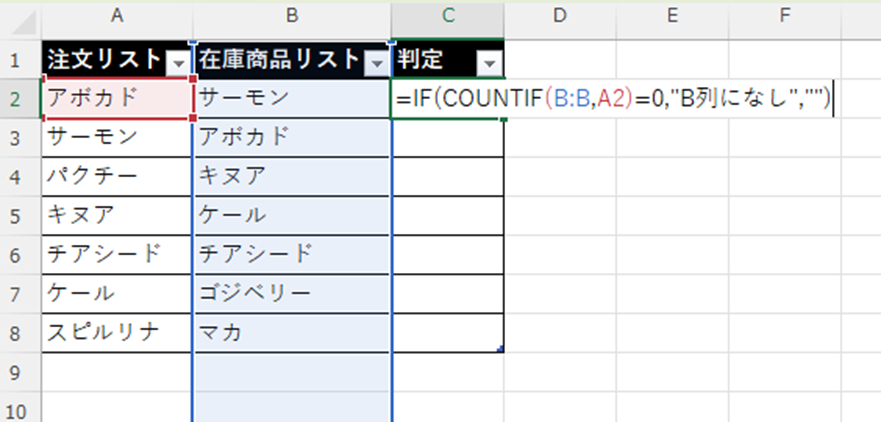Click the formula text in cell C2
The image size is (881, 422).
pos(612,99)
